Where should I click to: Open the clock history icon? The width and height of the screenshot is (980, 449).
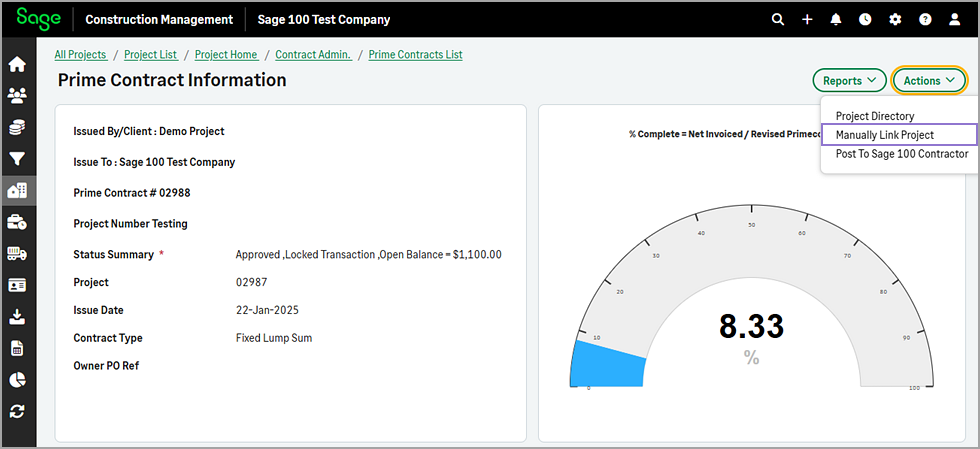[865, 19]
